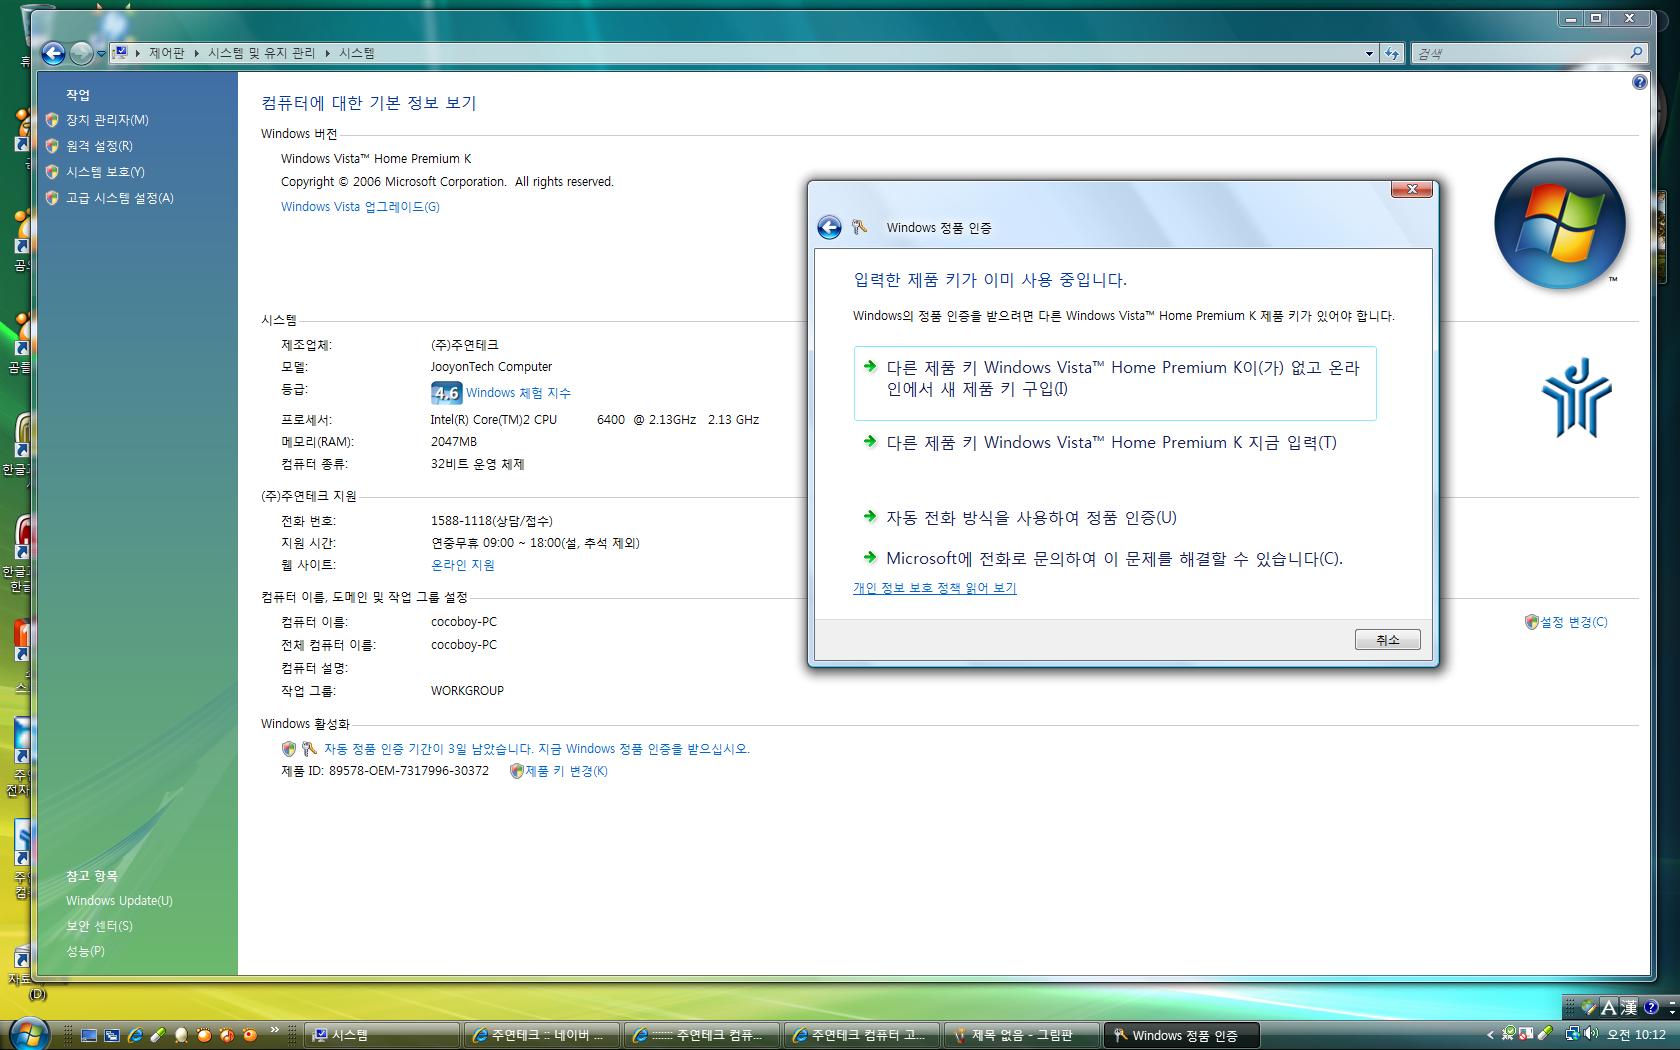Click the magnifier search icon
1680x1050 pixels.
coord(1636,53)
